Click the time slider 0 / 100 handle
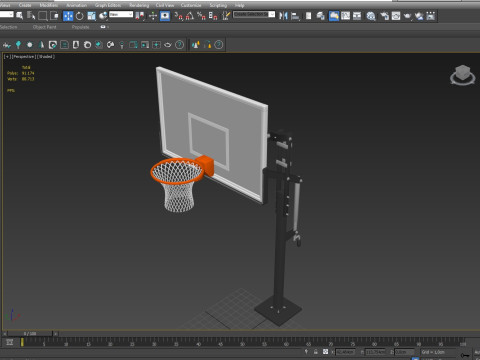 tap(30, 333)
